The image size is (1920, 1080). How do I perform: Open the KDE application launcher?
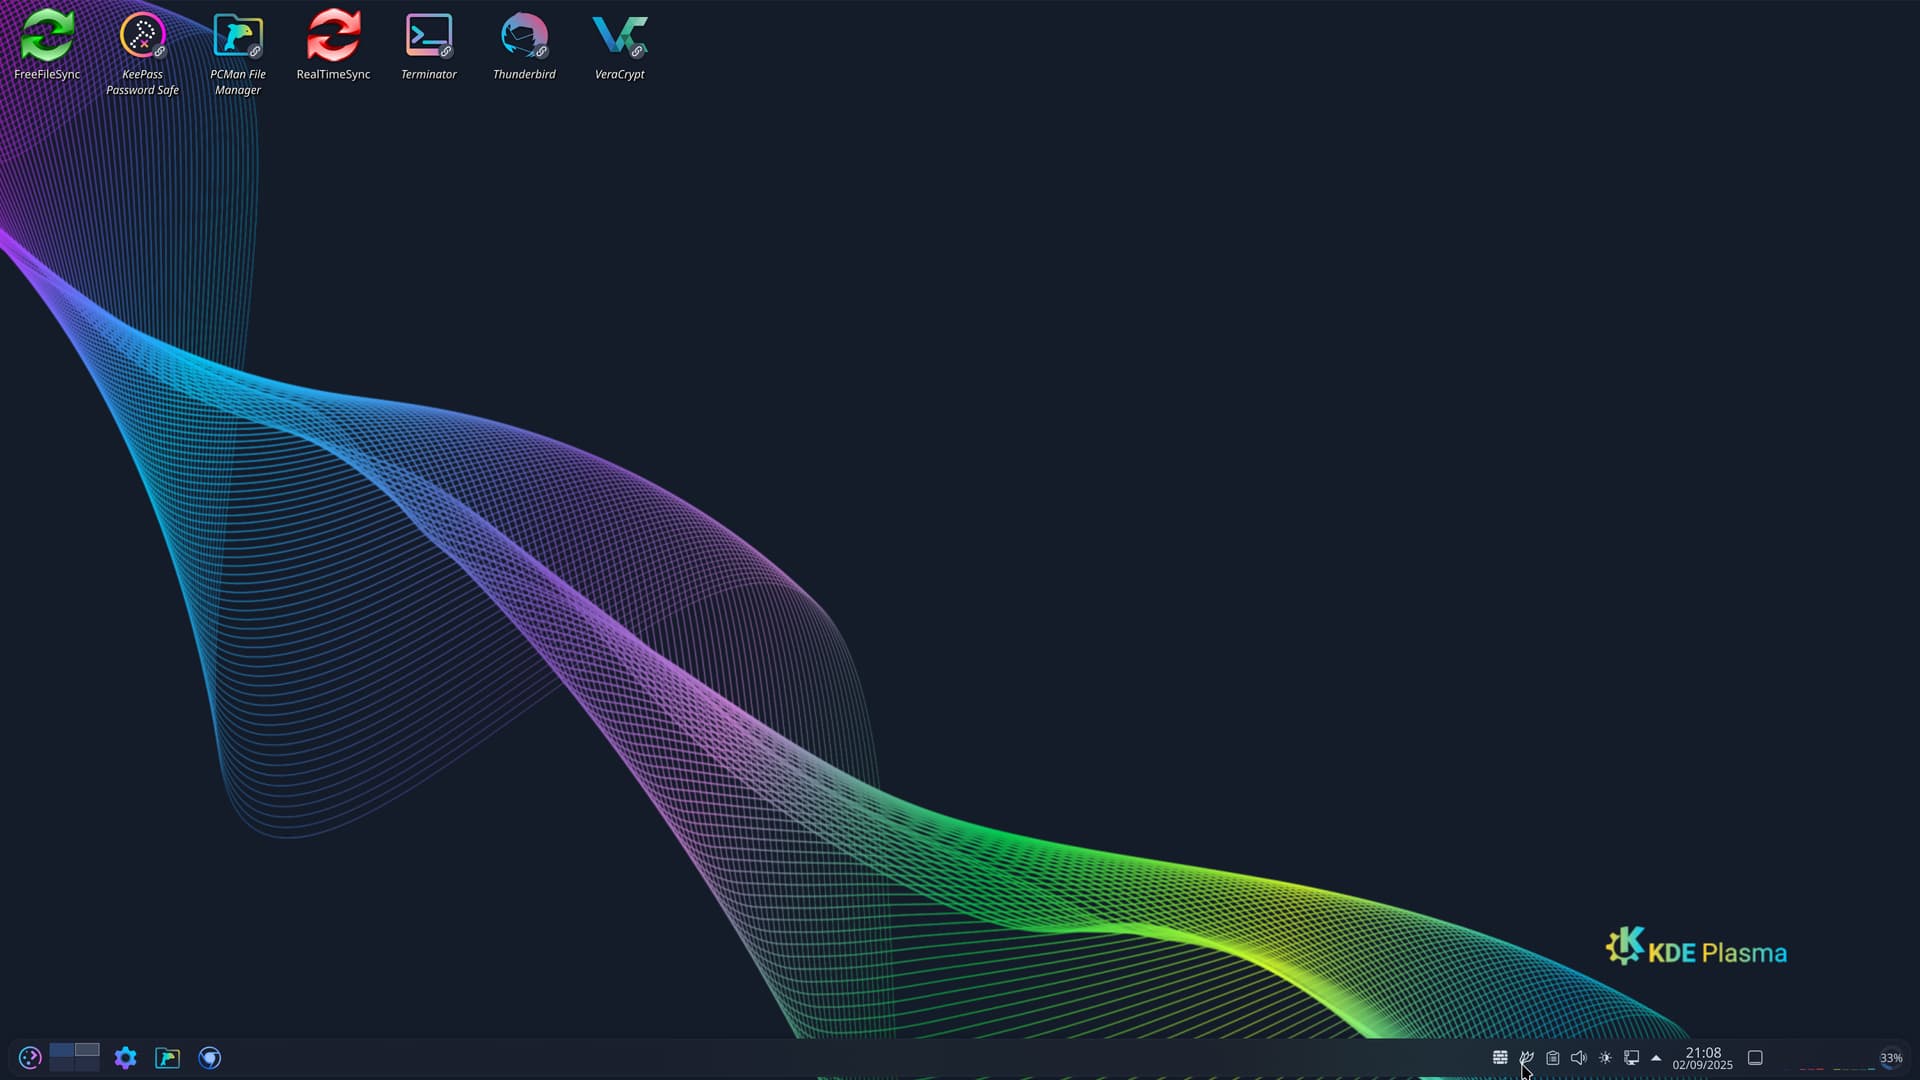[x=30, y=1058]
